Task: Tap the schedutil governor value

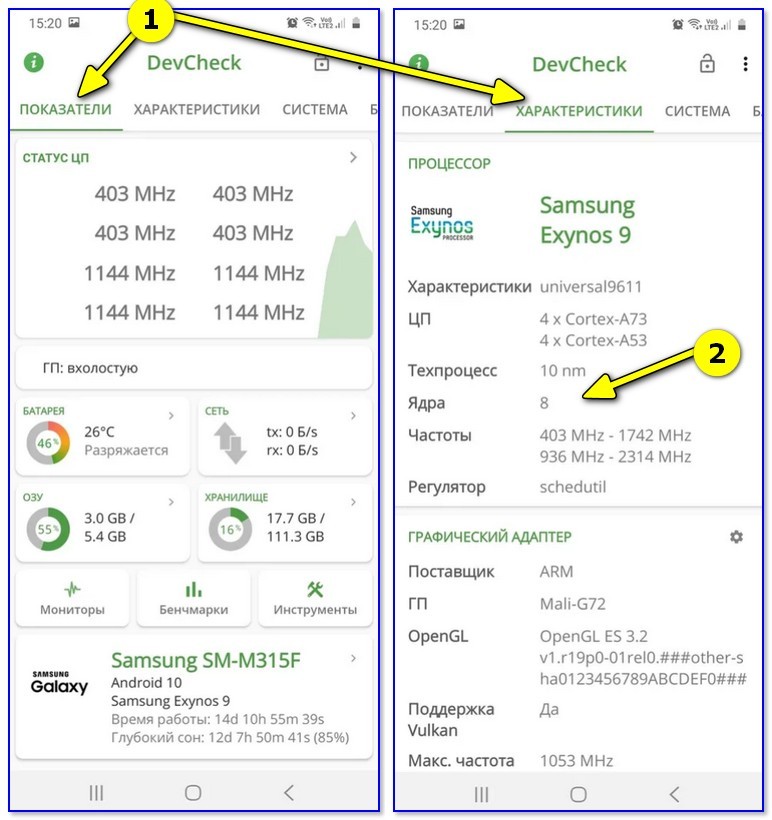Action: [573, 487]
